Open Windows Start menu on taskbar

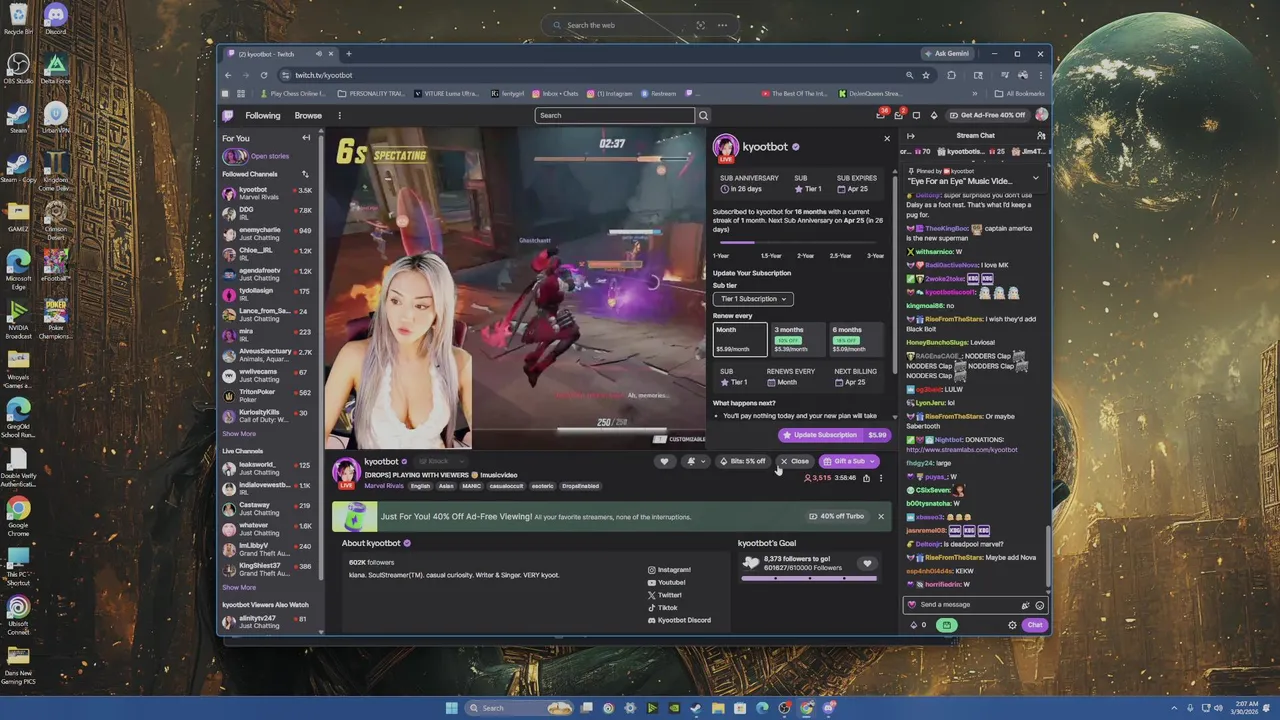coord(452,708)
